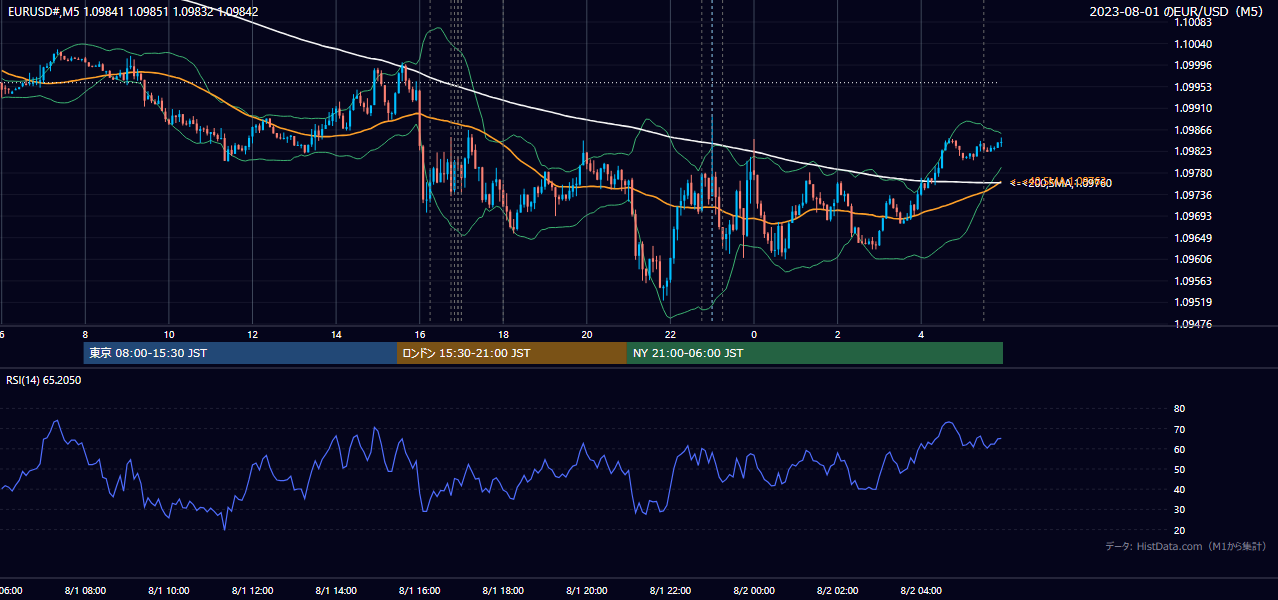1278x600 pixels.
Task: Click price axis label 1.10040
Action: [1193, 44]
